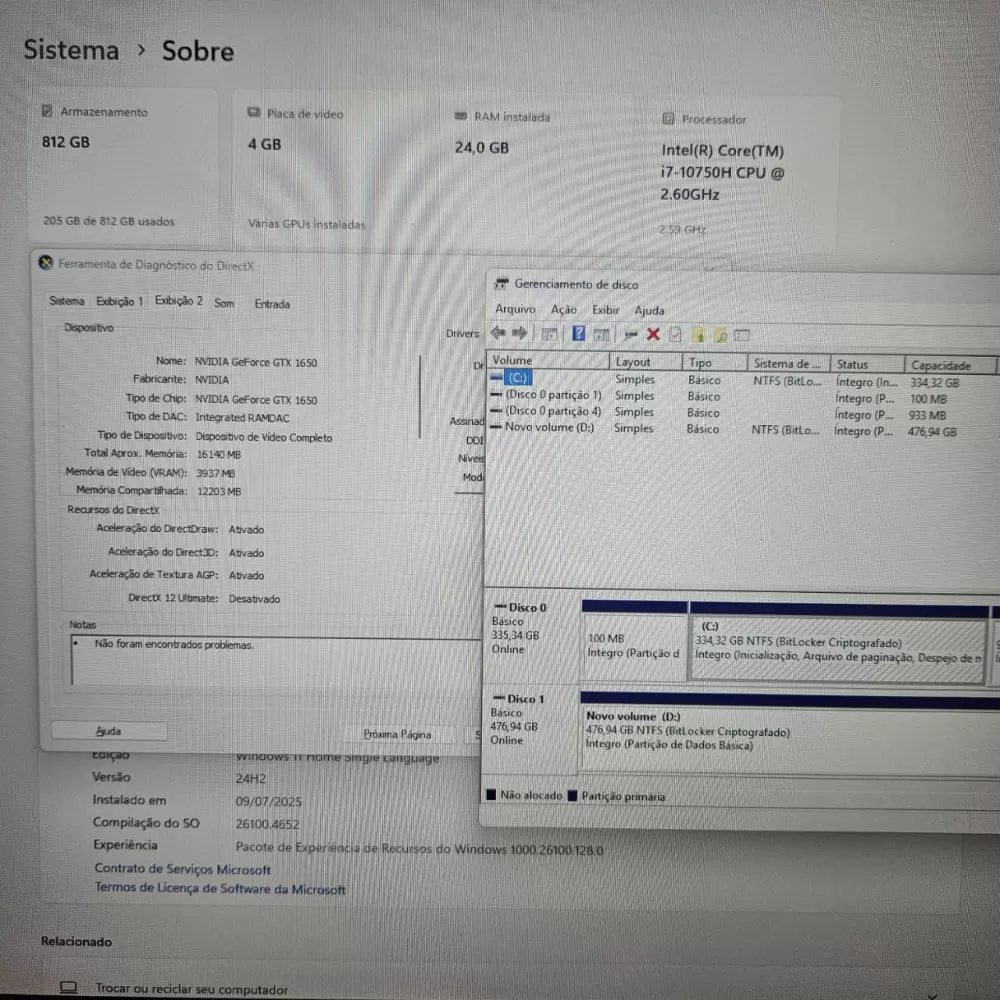Switch to the Exibição 2 tab

pos(179,300)
